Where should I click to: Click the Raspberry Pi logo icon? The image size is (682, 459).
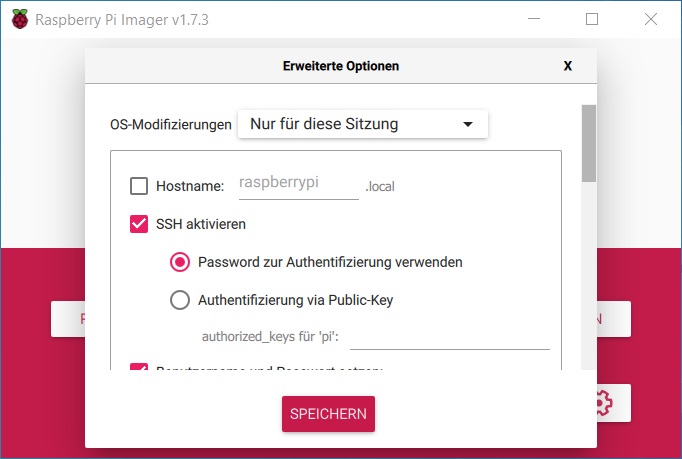(x=20, y=19)
